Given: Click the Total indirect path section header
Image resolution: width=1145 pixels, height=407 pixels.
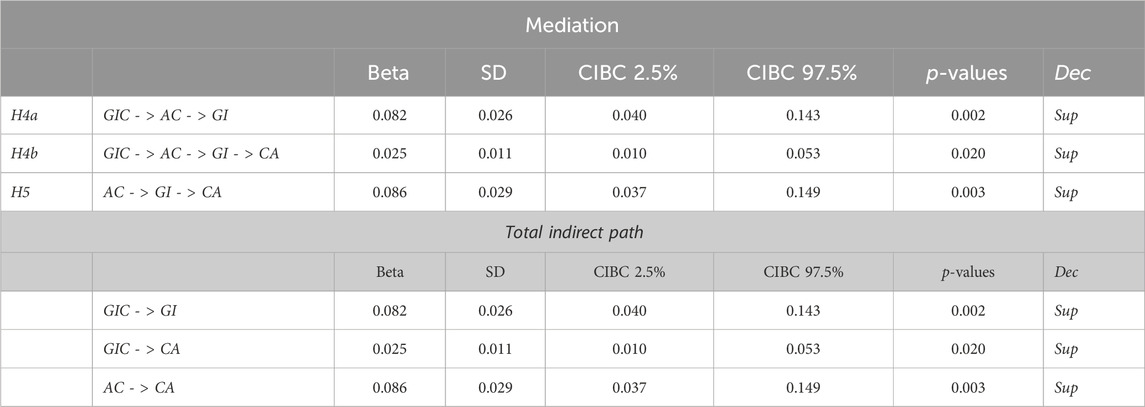Looking at the screenshot, I should [x=572, y=233].
